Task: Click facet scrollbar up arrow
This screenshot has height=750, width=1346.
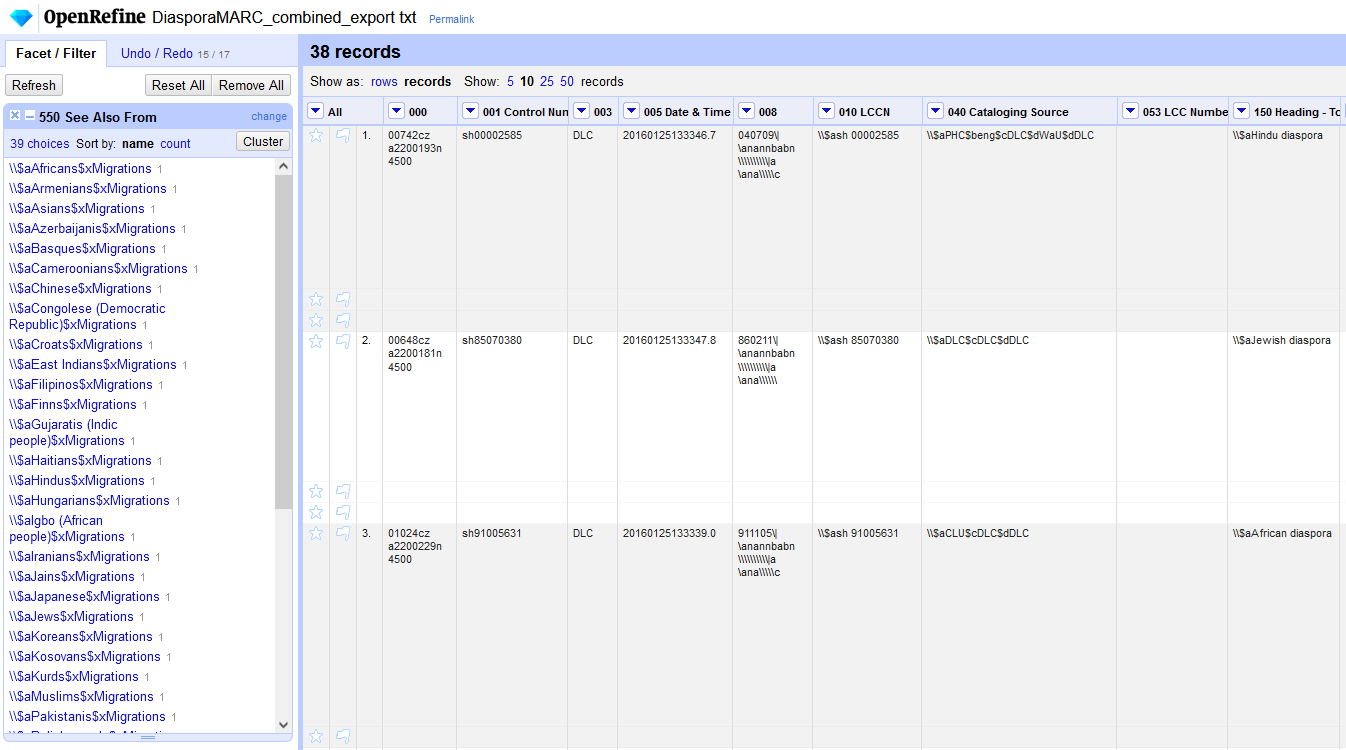Action: 283,166
